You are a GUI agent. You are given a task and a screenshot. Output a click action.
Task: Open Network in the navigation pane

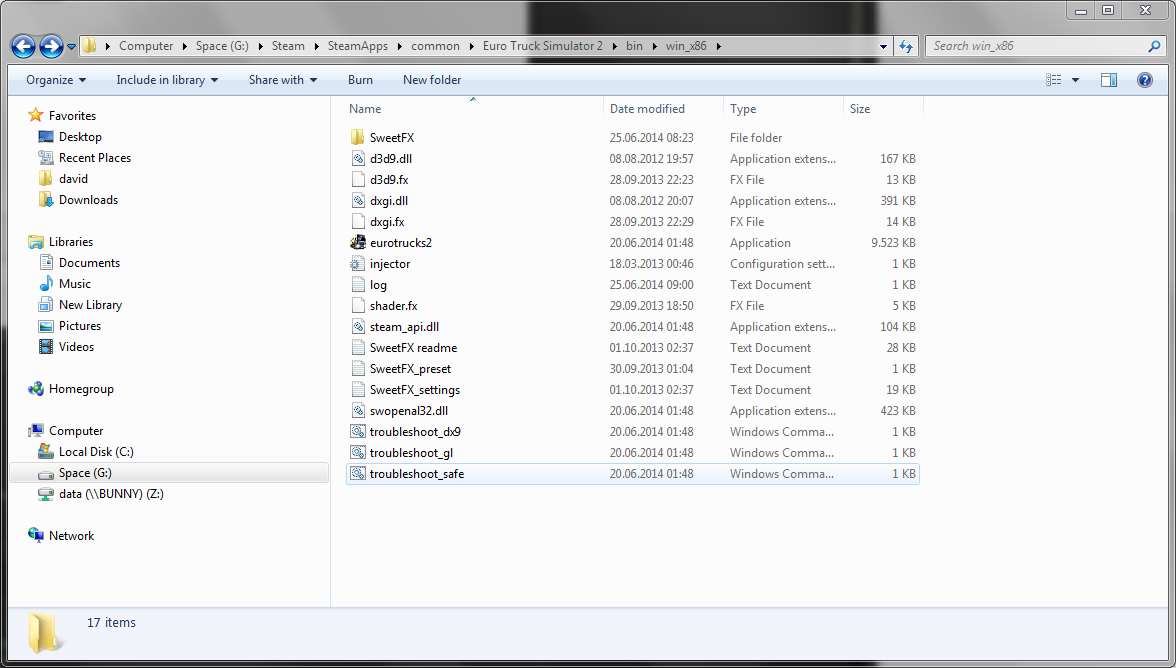coord(71,535)
